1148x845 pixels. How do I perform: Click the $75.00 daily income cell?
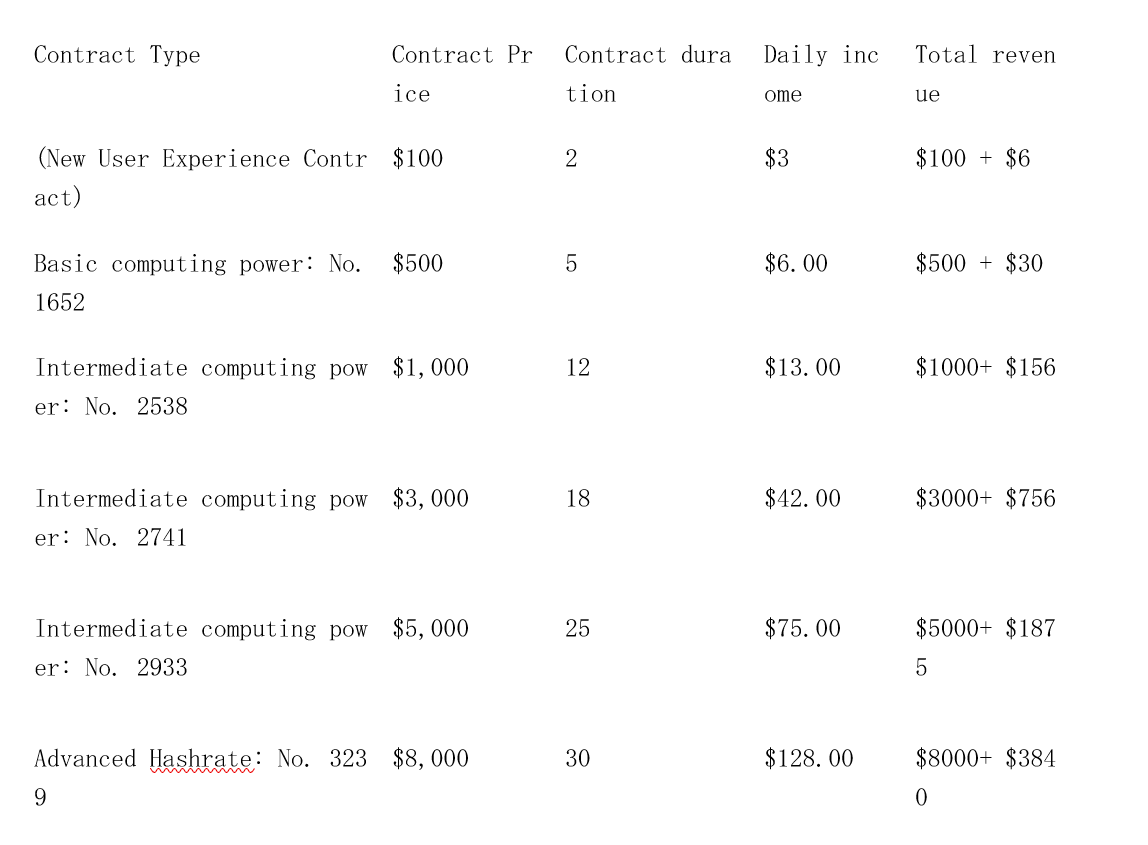(801, 629)
